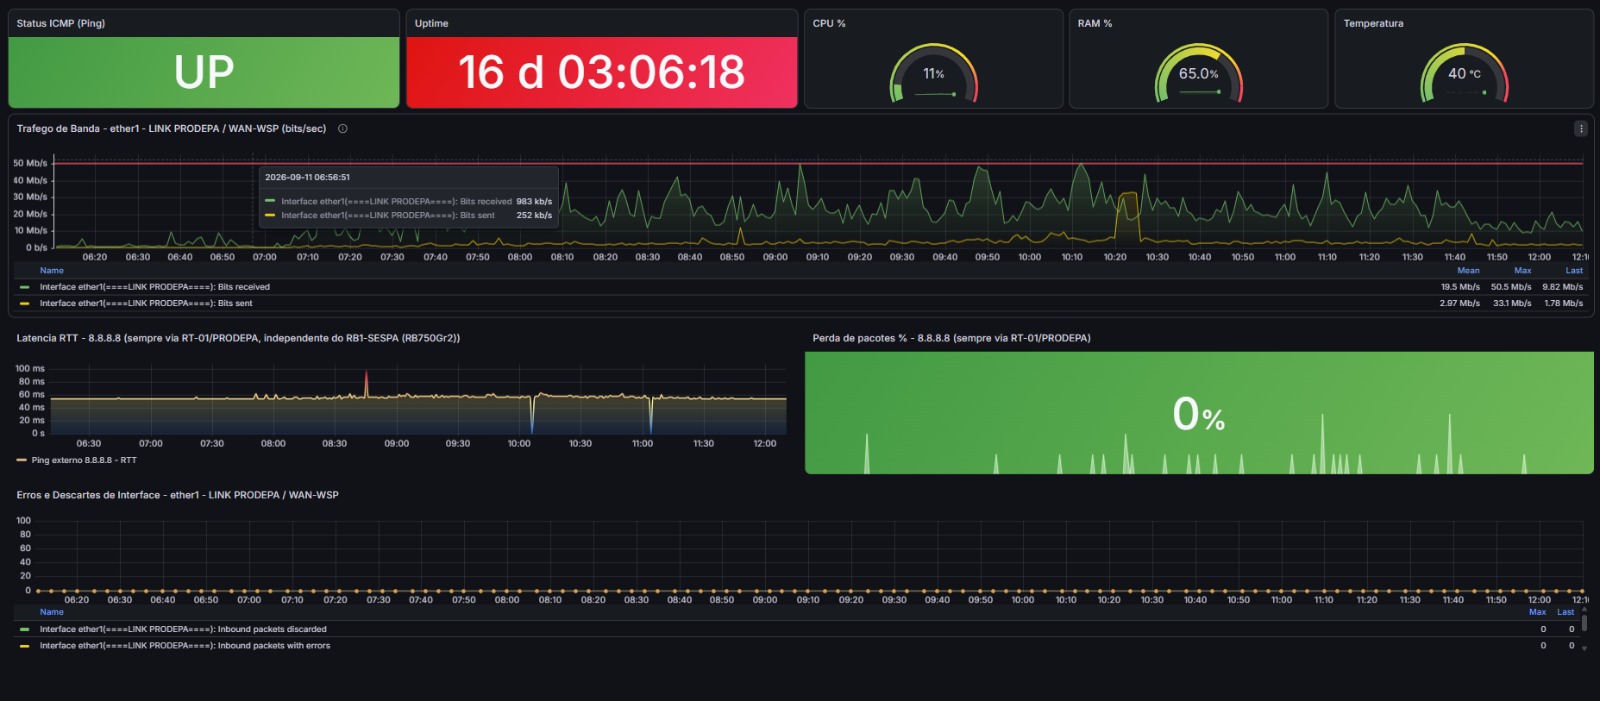Open the Trafego de Banda panel title
Screen dimensions: 1600x701
[171, 129]
